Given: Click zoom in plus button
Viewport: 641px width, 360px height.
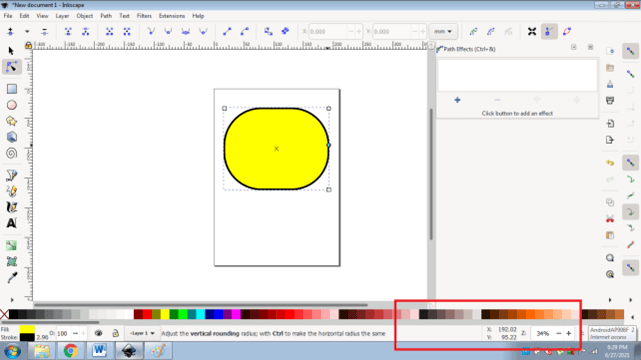Looking at the screenshot, I should click(x=569, y=333).
